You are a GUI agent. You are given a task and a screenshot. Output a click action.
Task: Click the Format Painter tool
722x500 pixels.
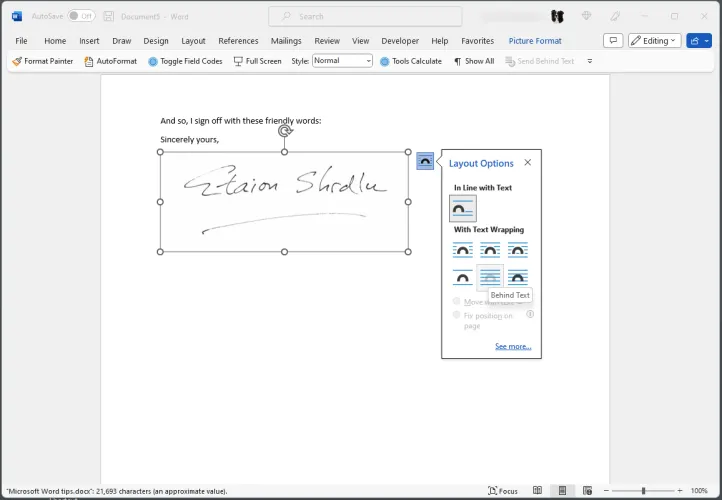[42, 61]
